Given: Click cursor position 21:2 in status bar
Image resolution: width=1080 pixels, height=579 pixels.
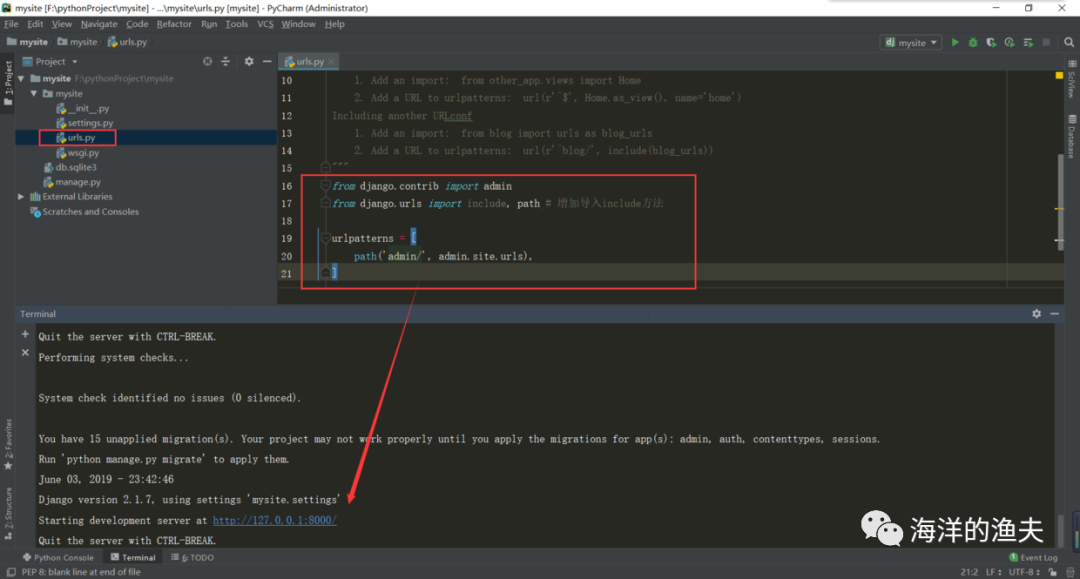Looking at the screenshot, I should tap(969, 572).
